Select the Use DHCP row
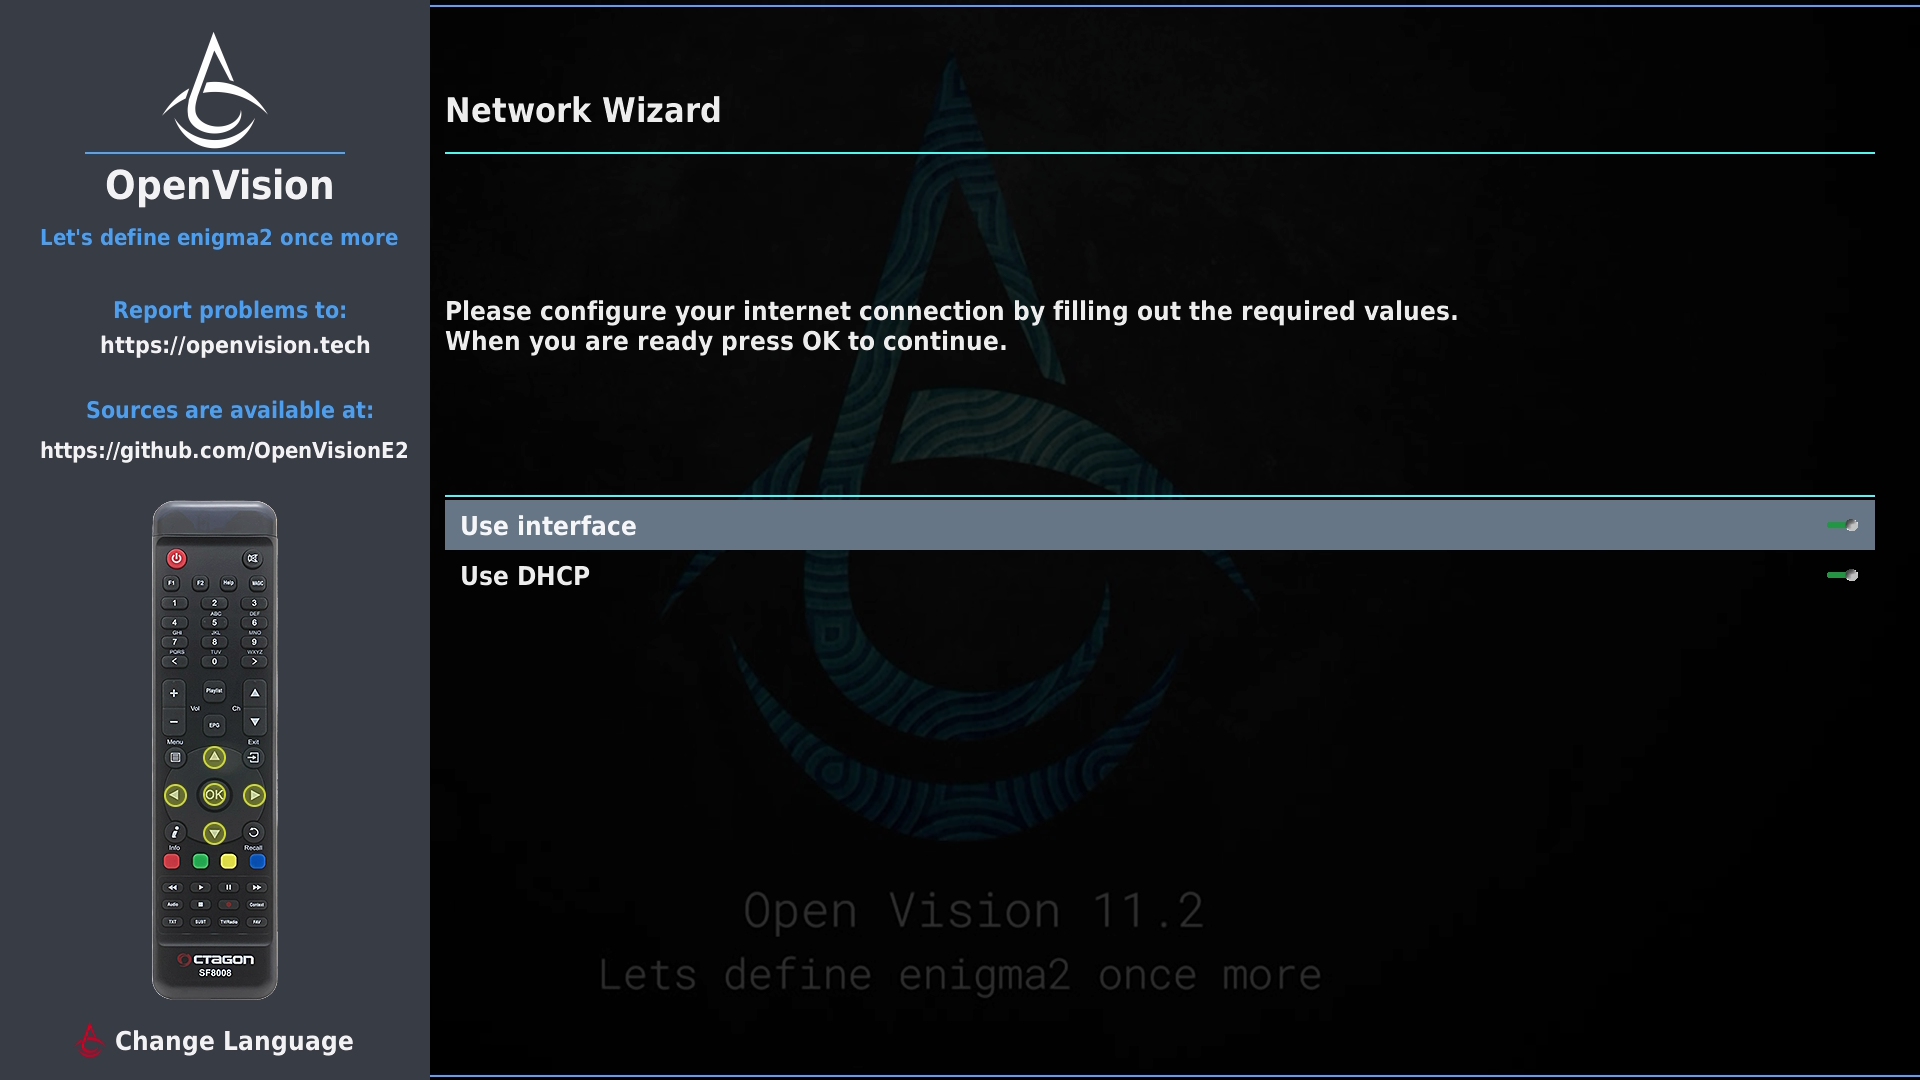This screenshot has width=1920, height=1080. point(1160,575)
